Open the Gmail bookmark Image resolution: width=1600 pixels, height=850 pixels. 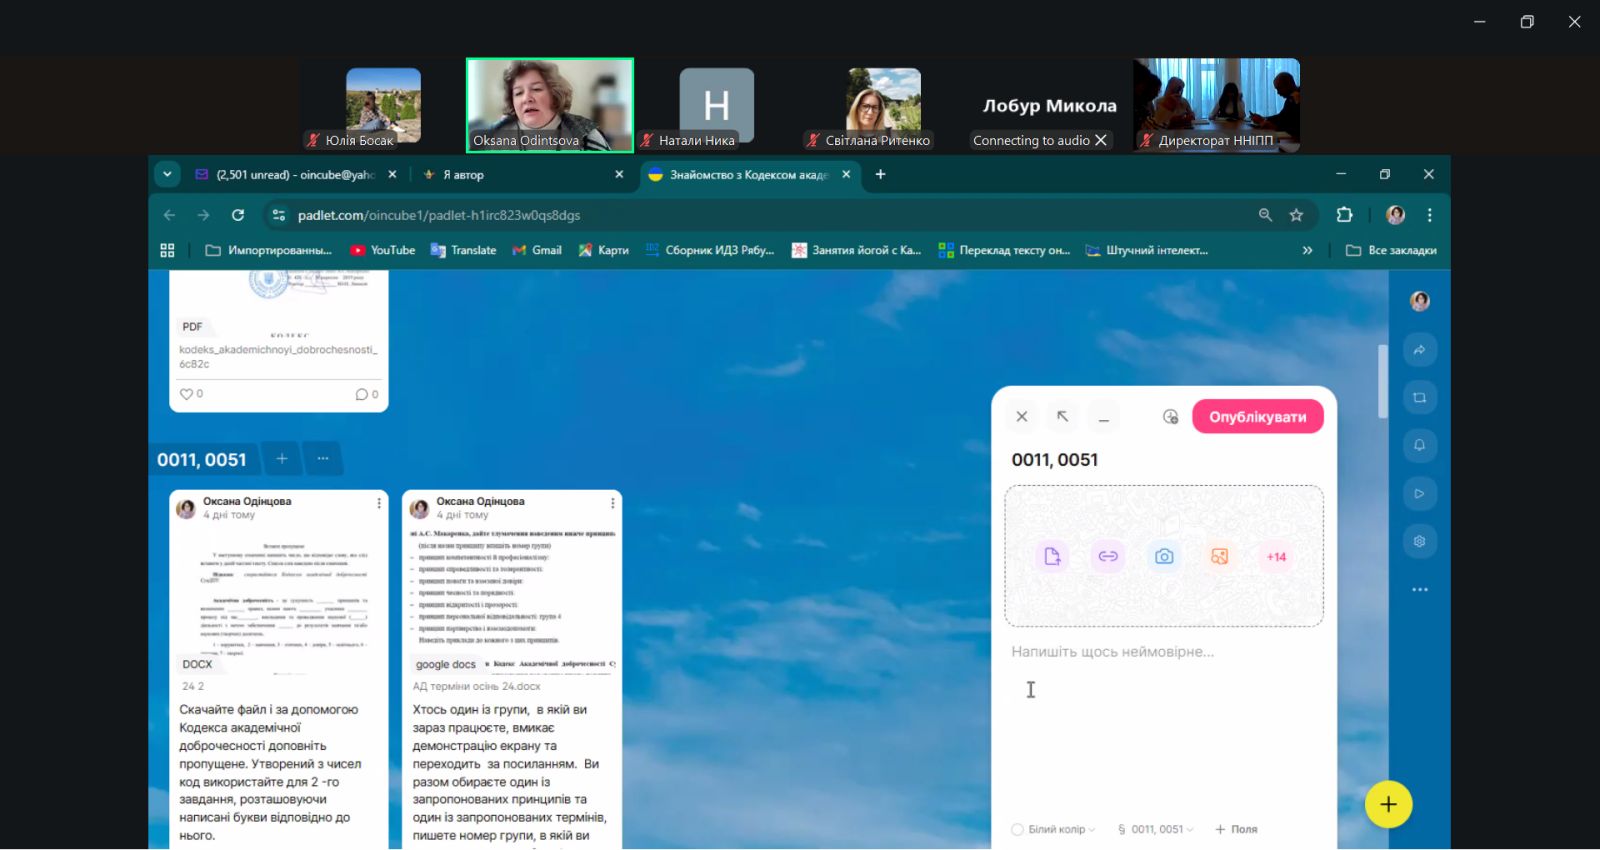(x=537, y=250)
